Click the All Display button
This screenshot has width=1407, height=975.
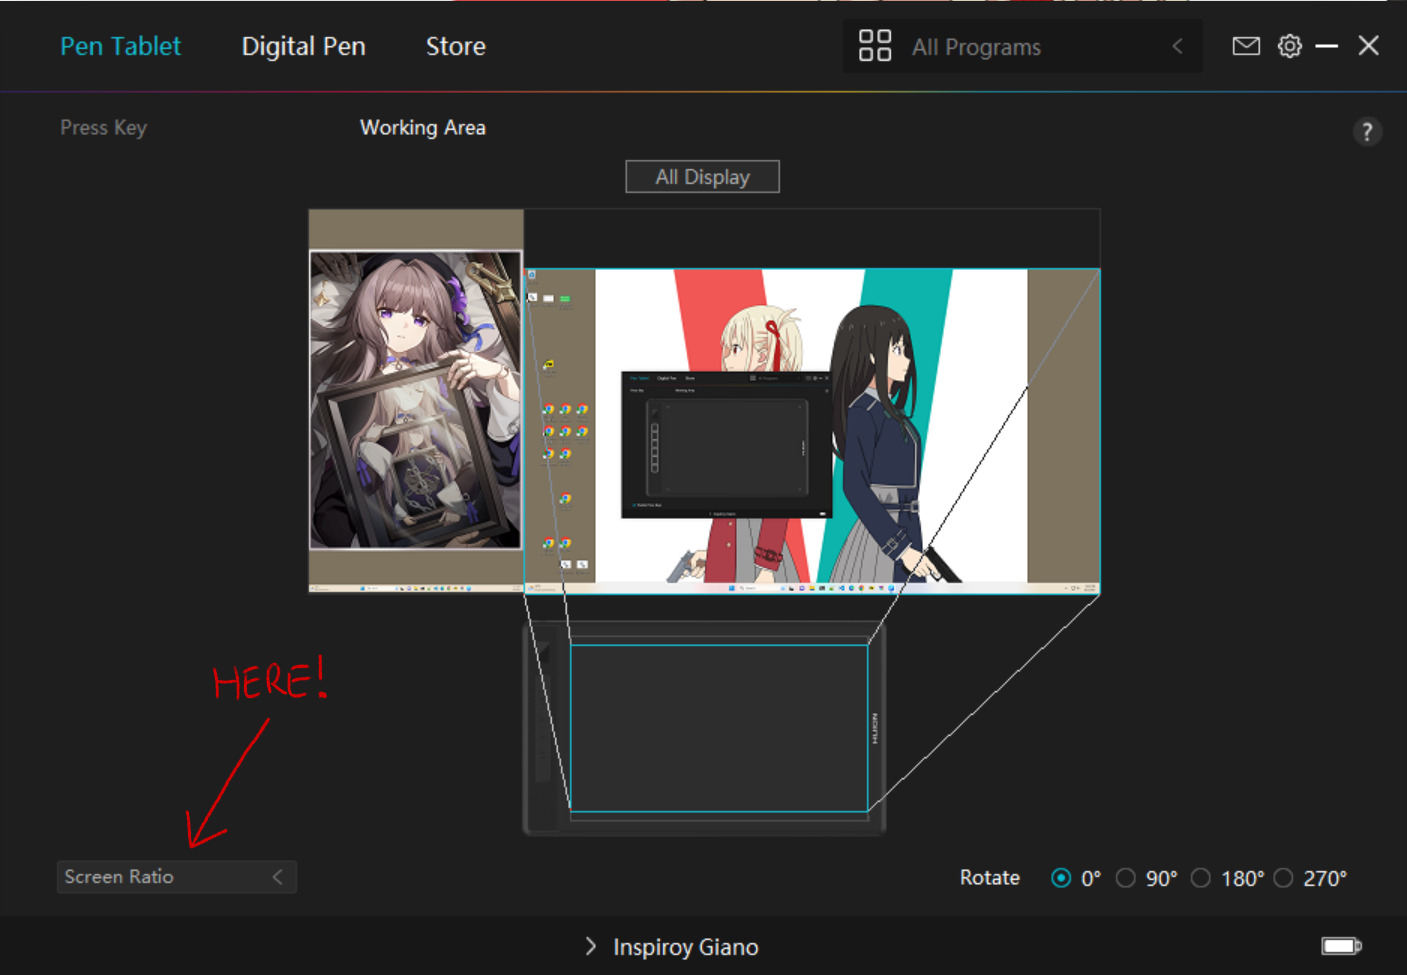(702, 177)
